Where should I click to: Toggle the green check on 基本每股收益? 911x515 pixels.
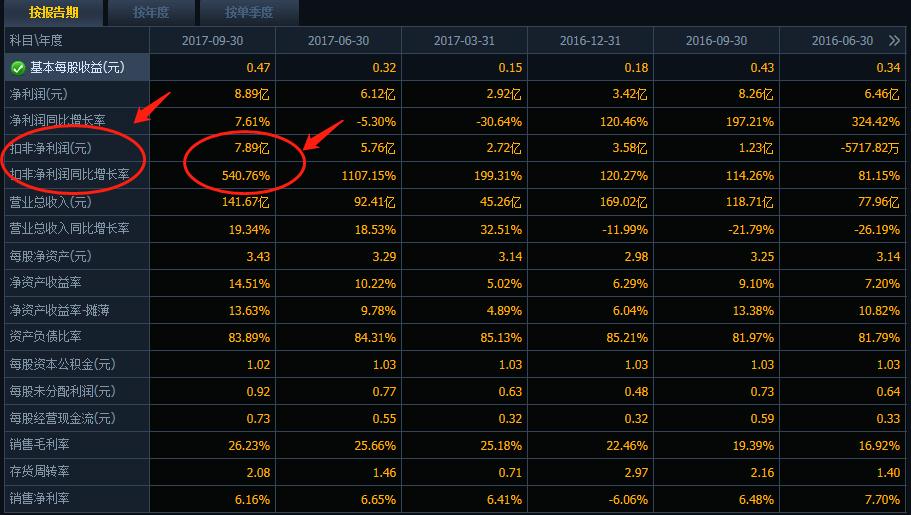tap(17, 67)
